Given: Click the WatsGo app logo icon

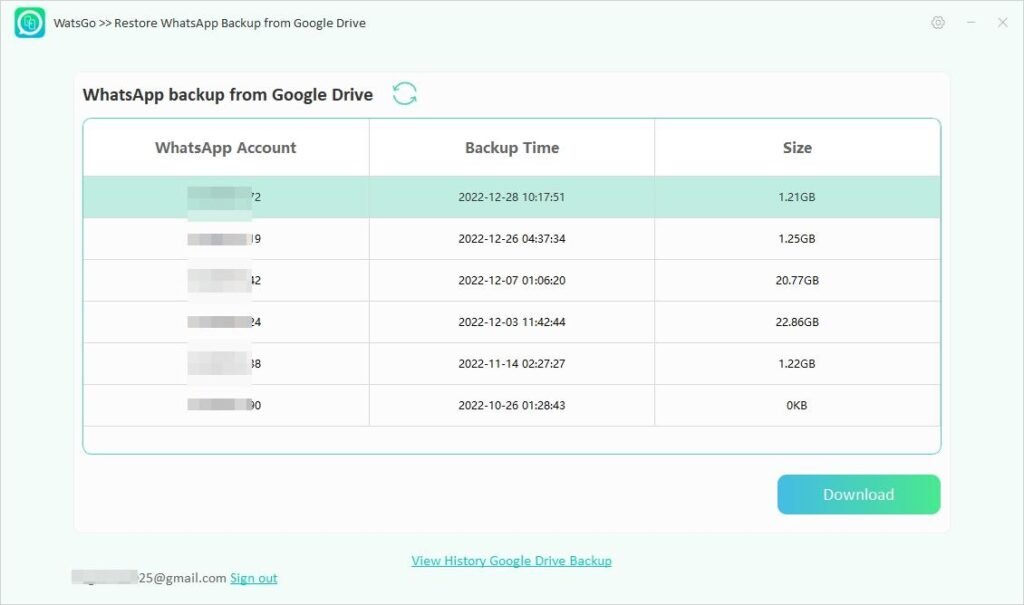Looking at the screenshot, I should coord(29,22).
